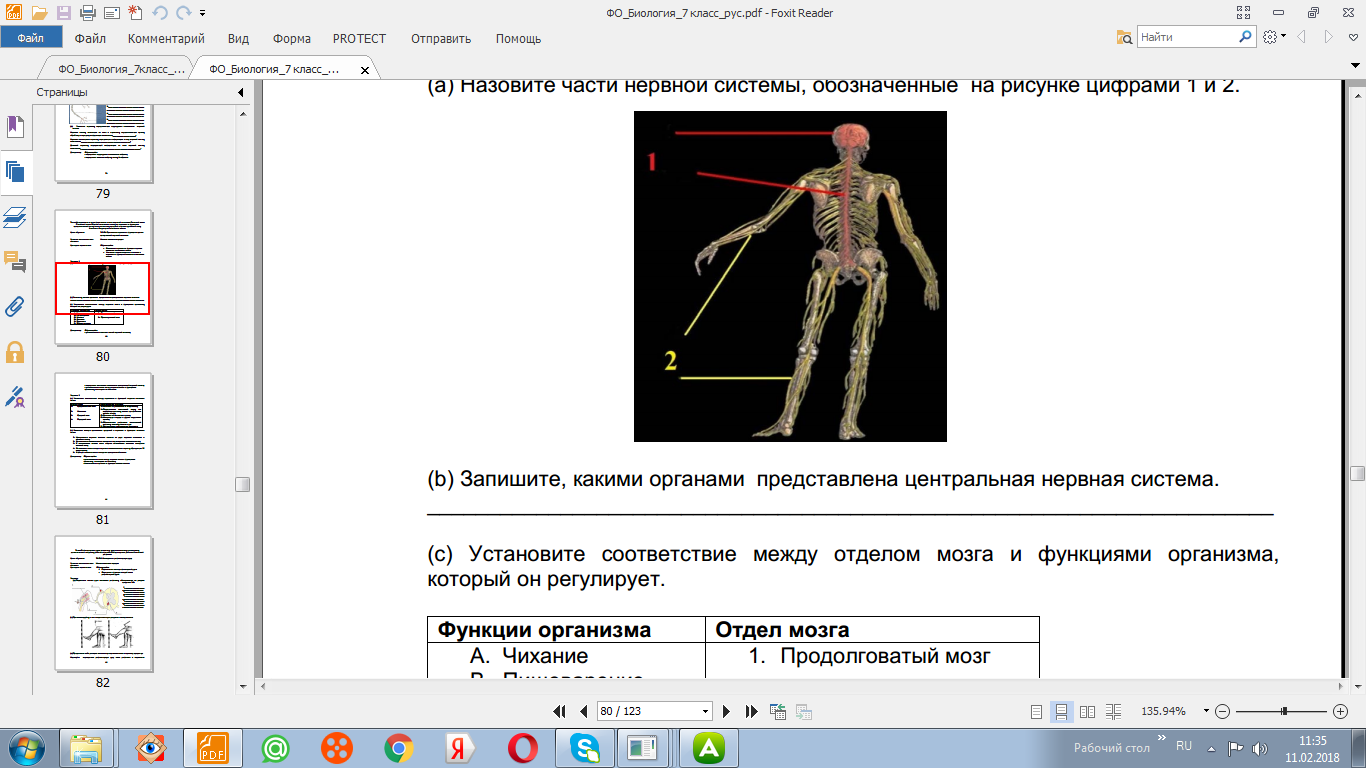Go to the last page of document
1366x768 pixels.
click(x=752, y=711)
